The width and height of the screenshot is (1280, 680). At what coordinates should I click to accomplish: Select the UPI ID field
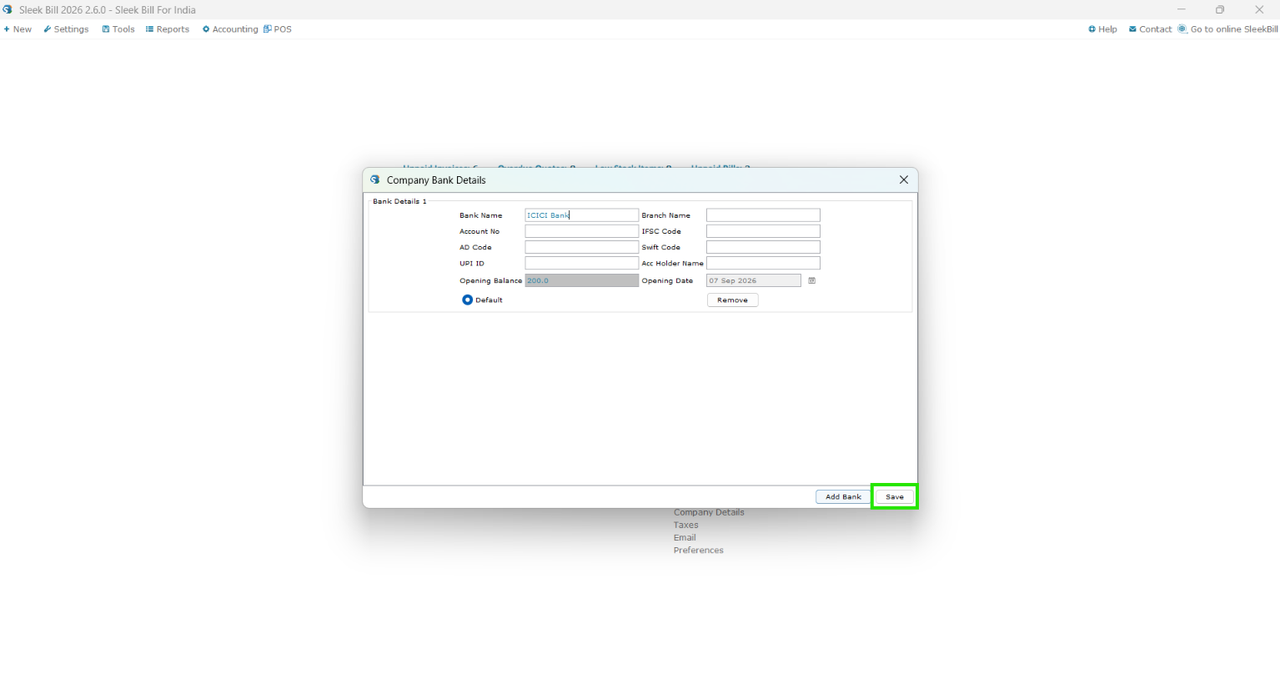coord(581,263)
